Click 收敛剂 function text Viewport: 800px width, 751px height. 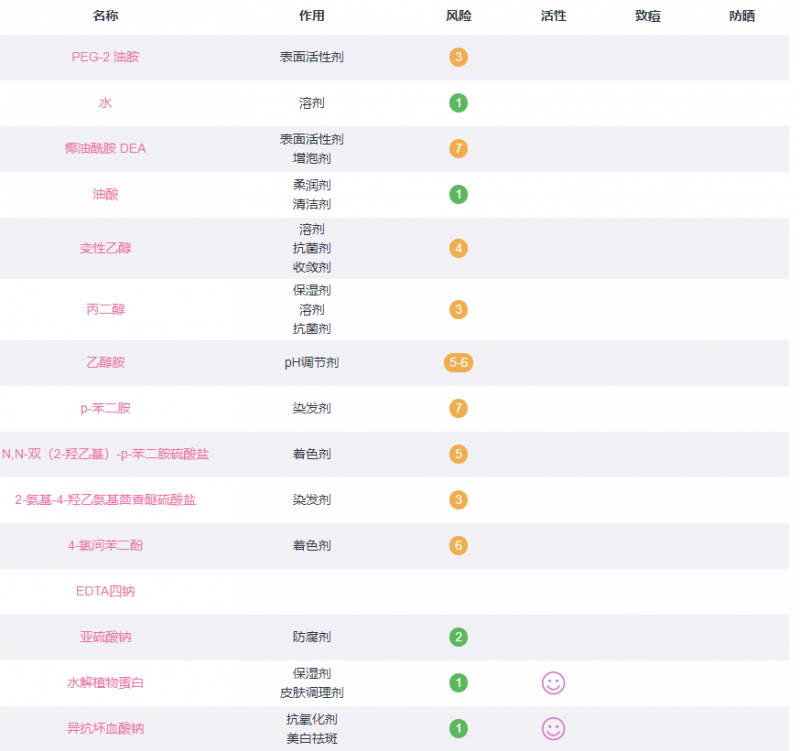coord(312,267)
